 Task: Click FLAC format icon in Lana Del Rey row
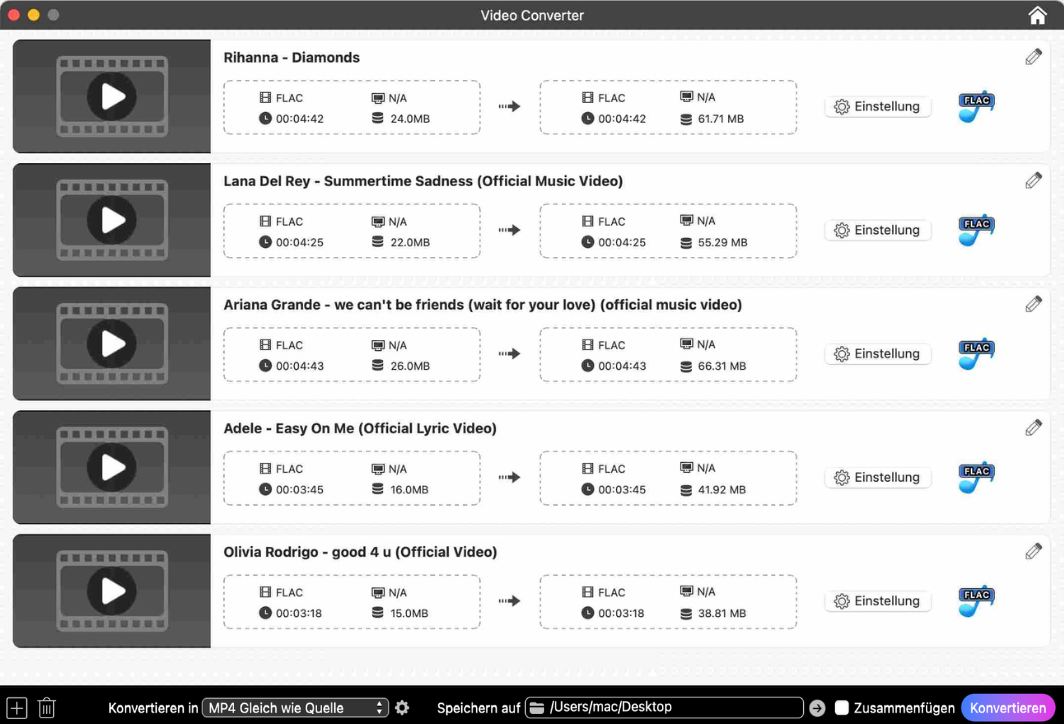976,230
